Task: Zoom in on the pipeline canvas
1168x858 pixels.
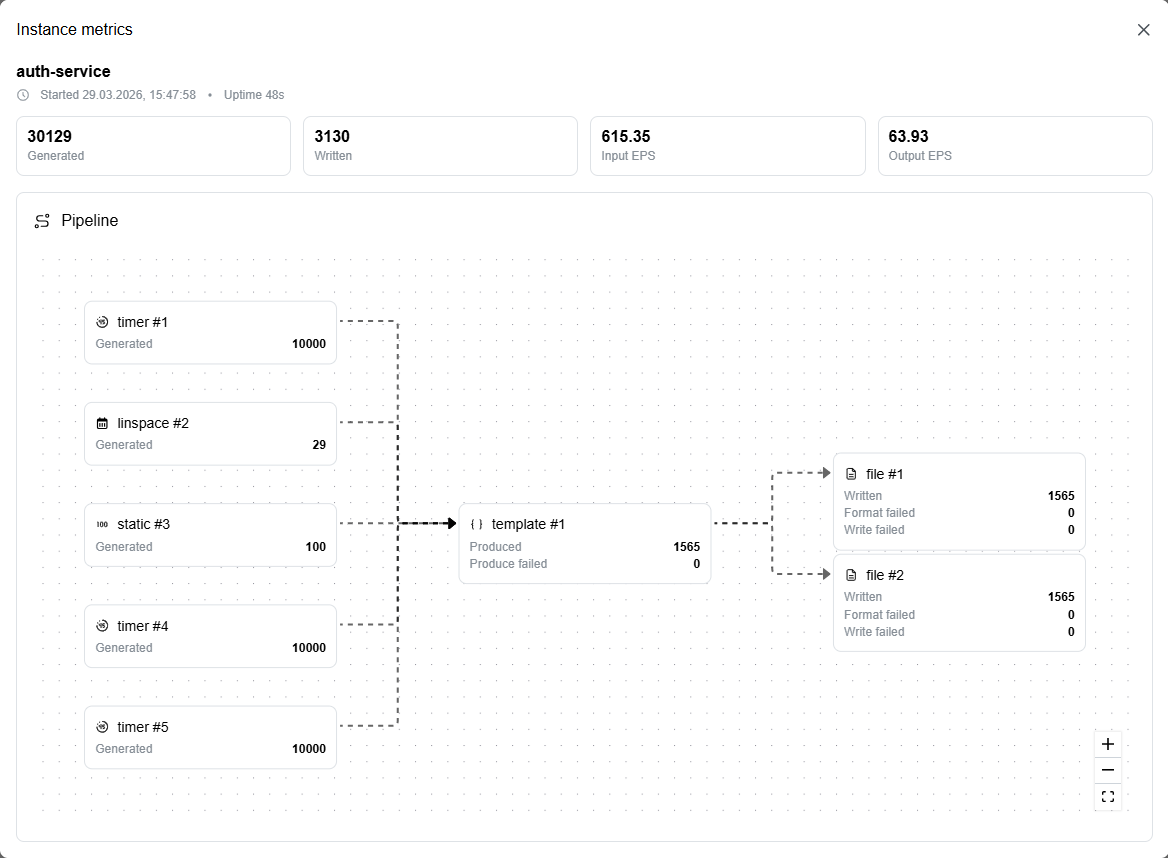Action: pyautogui.click(x=1108, y=744)
